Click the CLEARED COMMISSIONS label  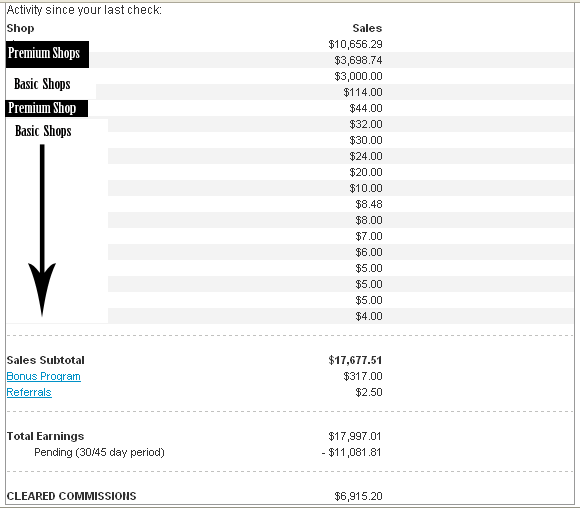tap(71, 496)
